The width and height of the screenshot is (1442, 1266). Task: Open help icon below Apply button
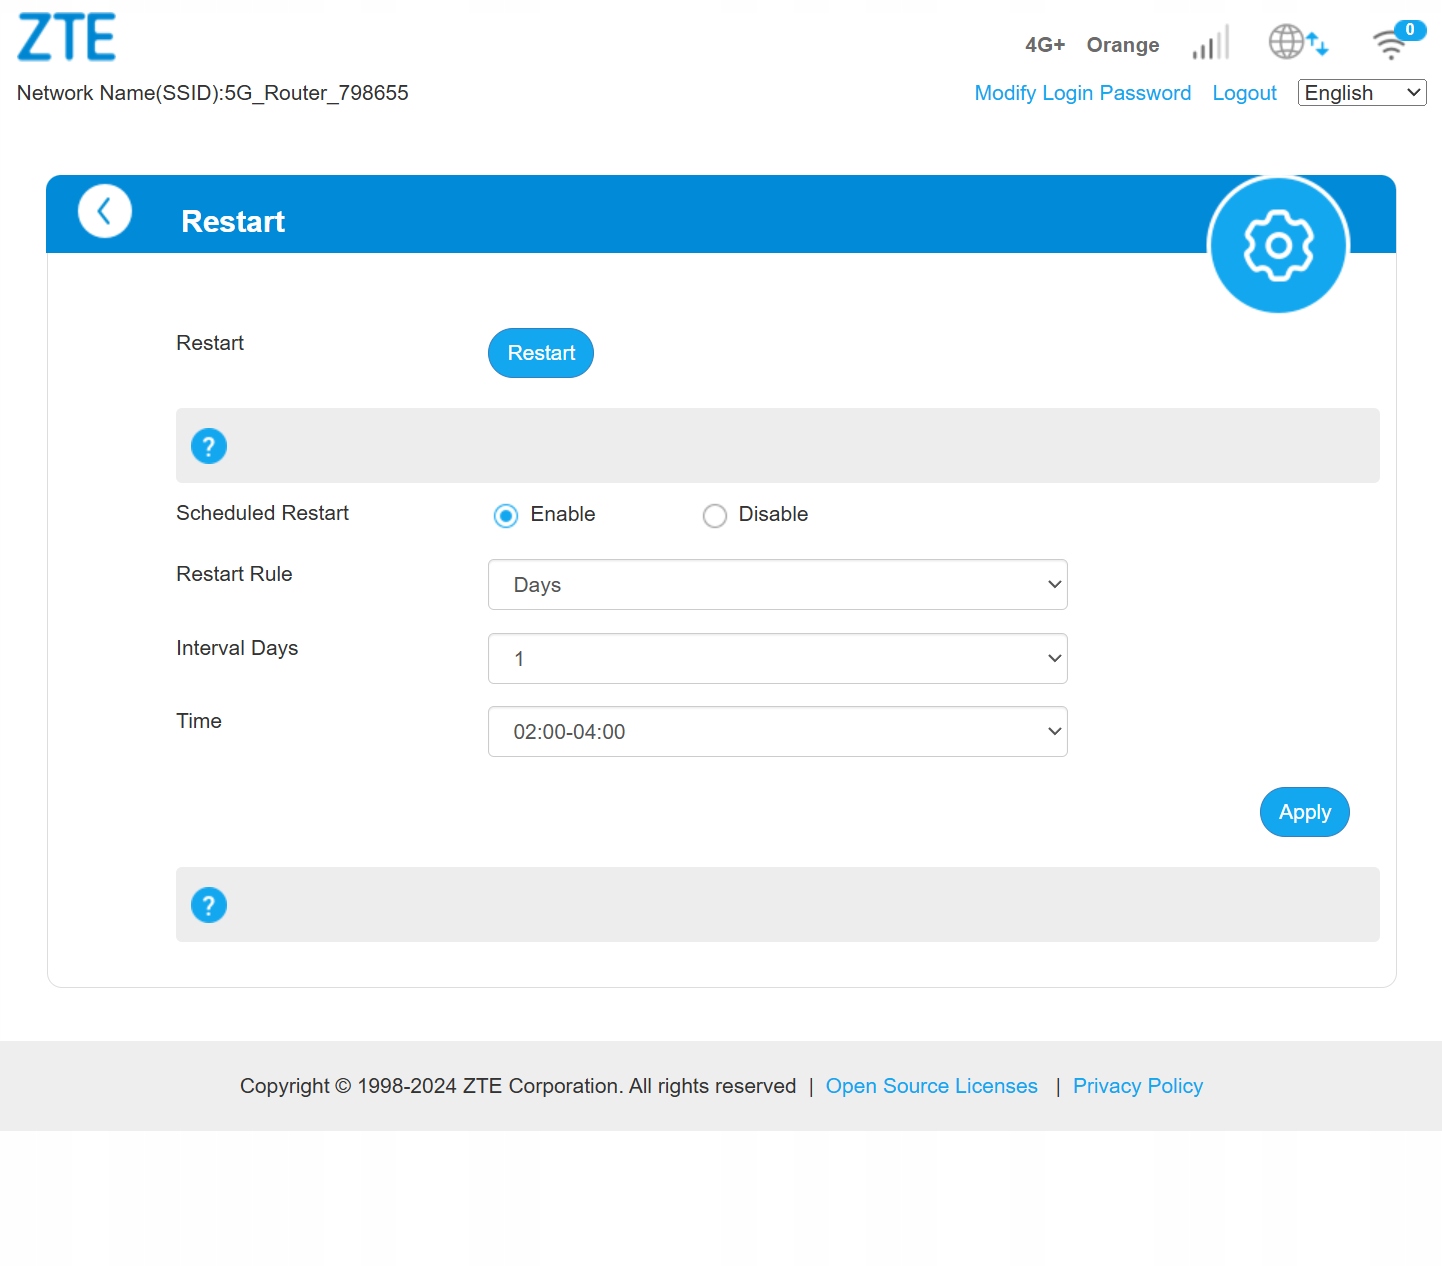[209, 905]
